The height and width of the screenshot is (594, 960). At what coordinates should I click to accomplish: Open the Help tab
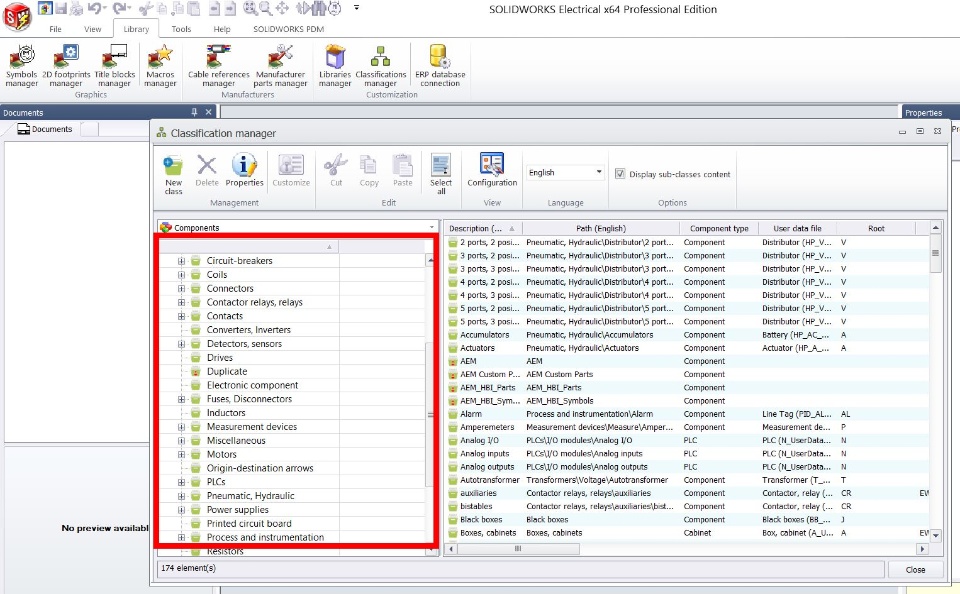coord(222,29)
